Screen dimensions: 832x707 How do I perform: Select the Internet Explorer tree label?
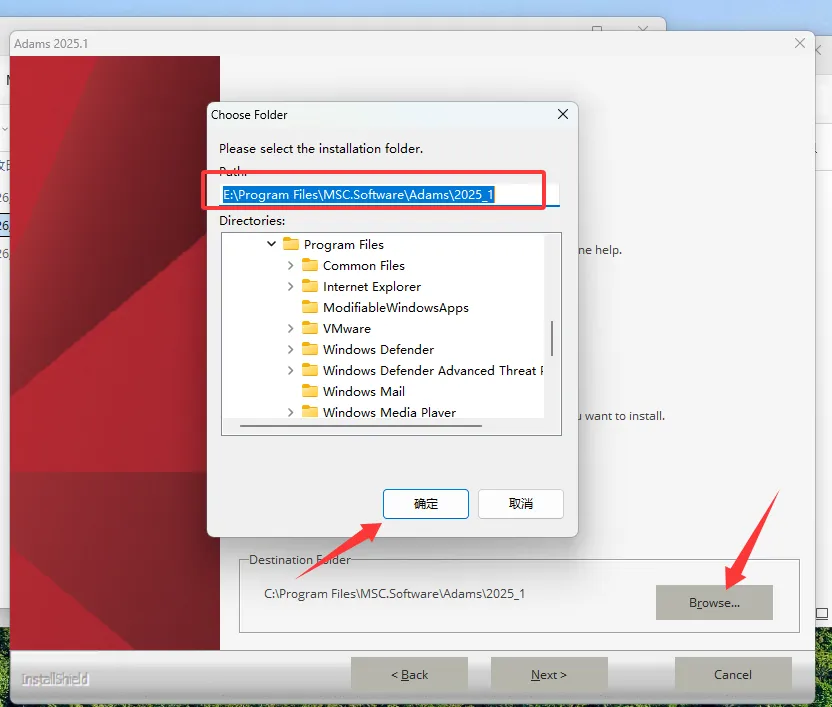[x=371, y=287]
